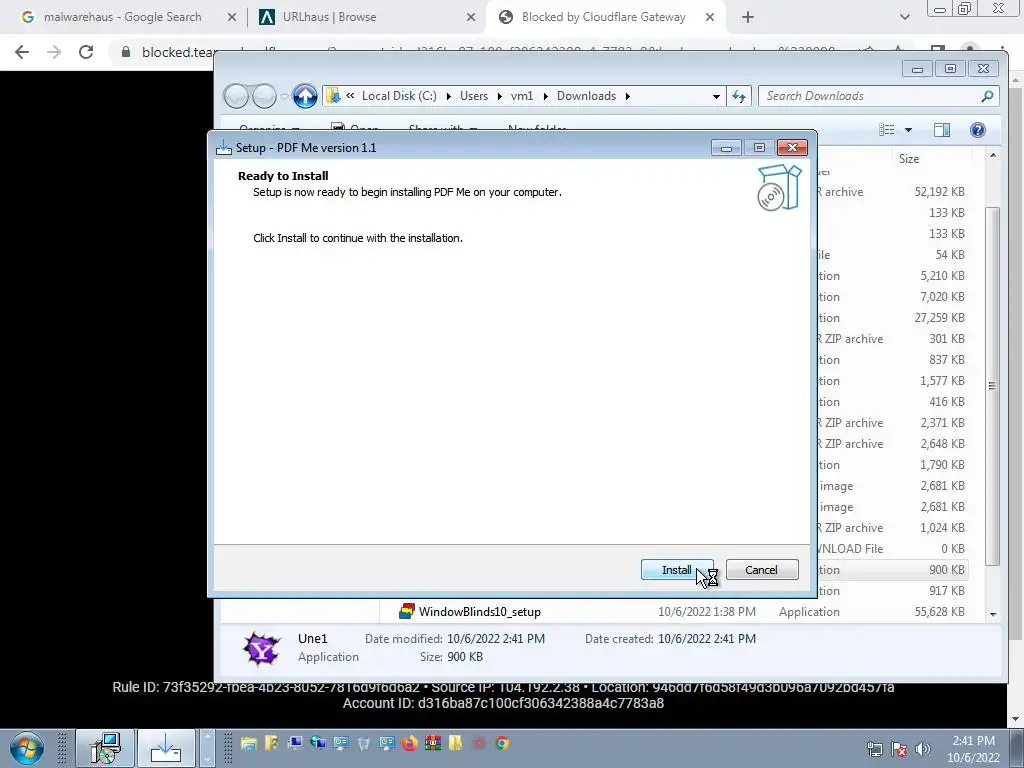Refresh the Downloads folder in Explorer

click(739, 97)
